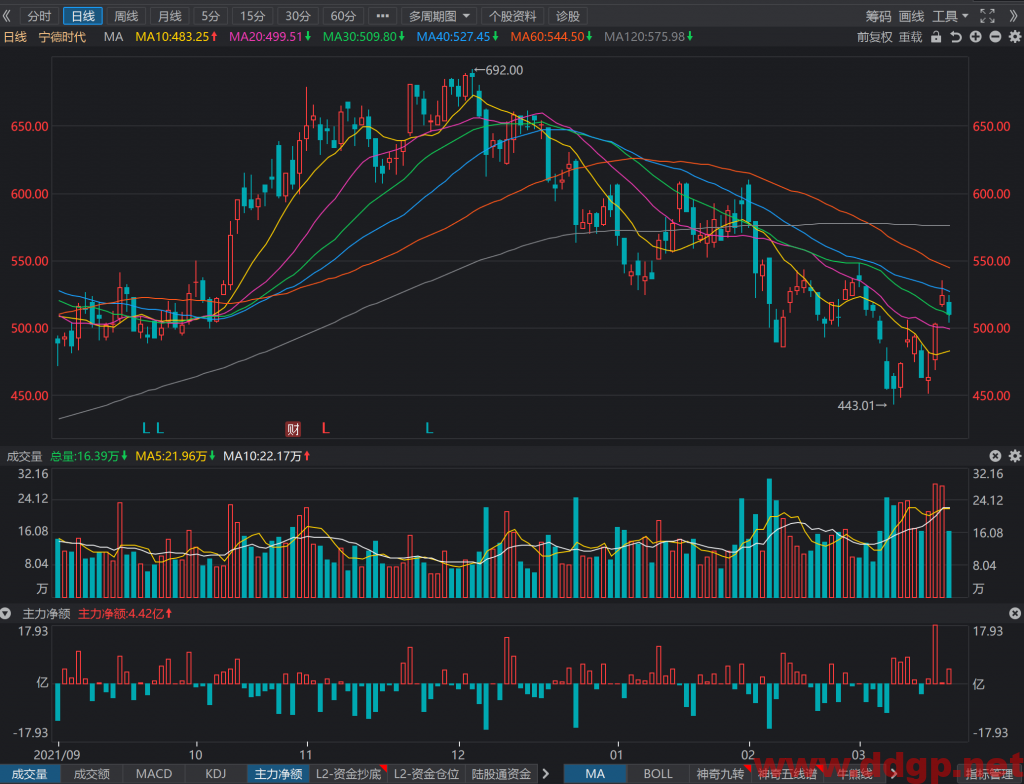Click the 财 earnings marker on chart
The height and width of the screenshot is (784, 1024).
coord(293,429)
